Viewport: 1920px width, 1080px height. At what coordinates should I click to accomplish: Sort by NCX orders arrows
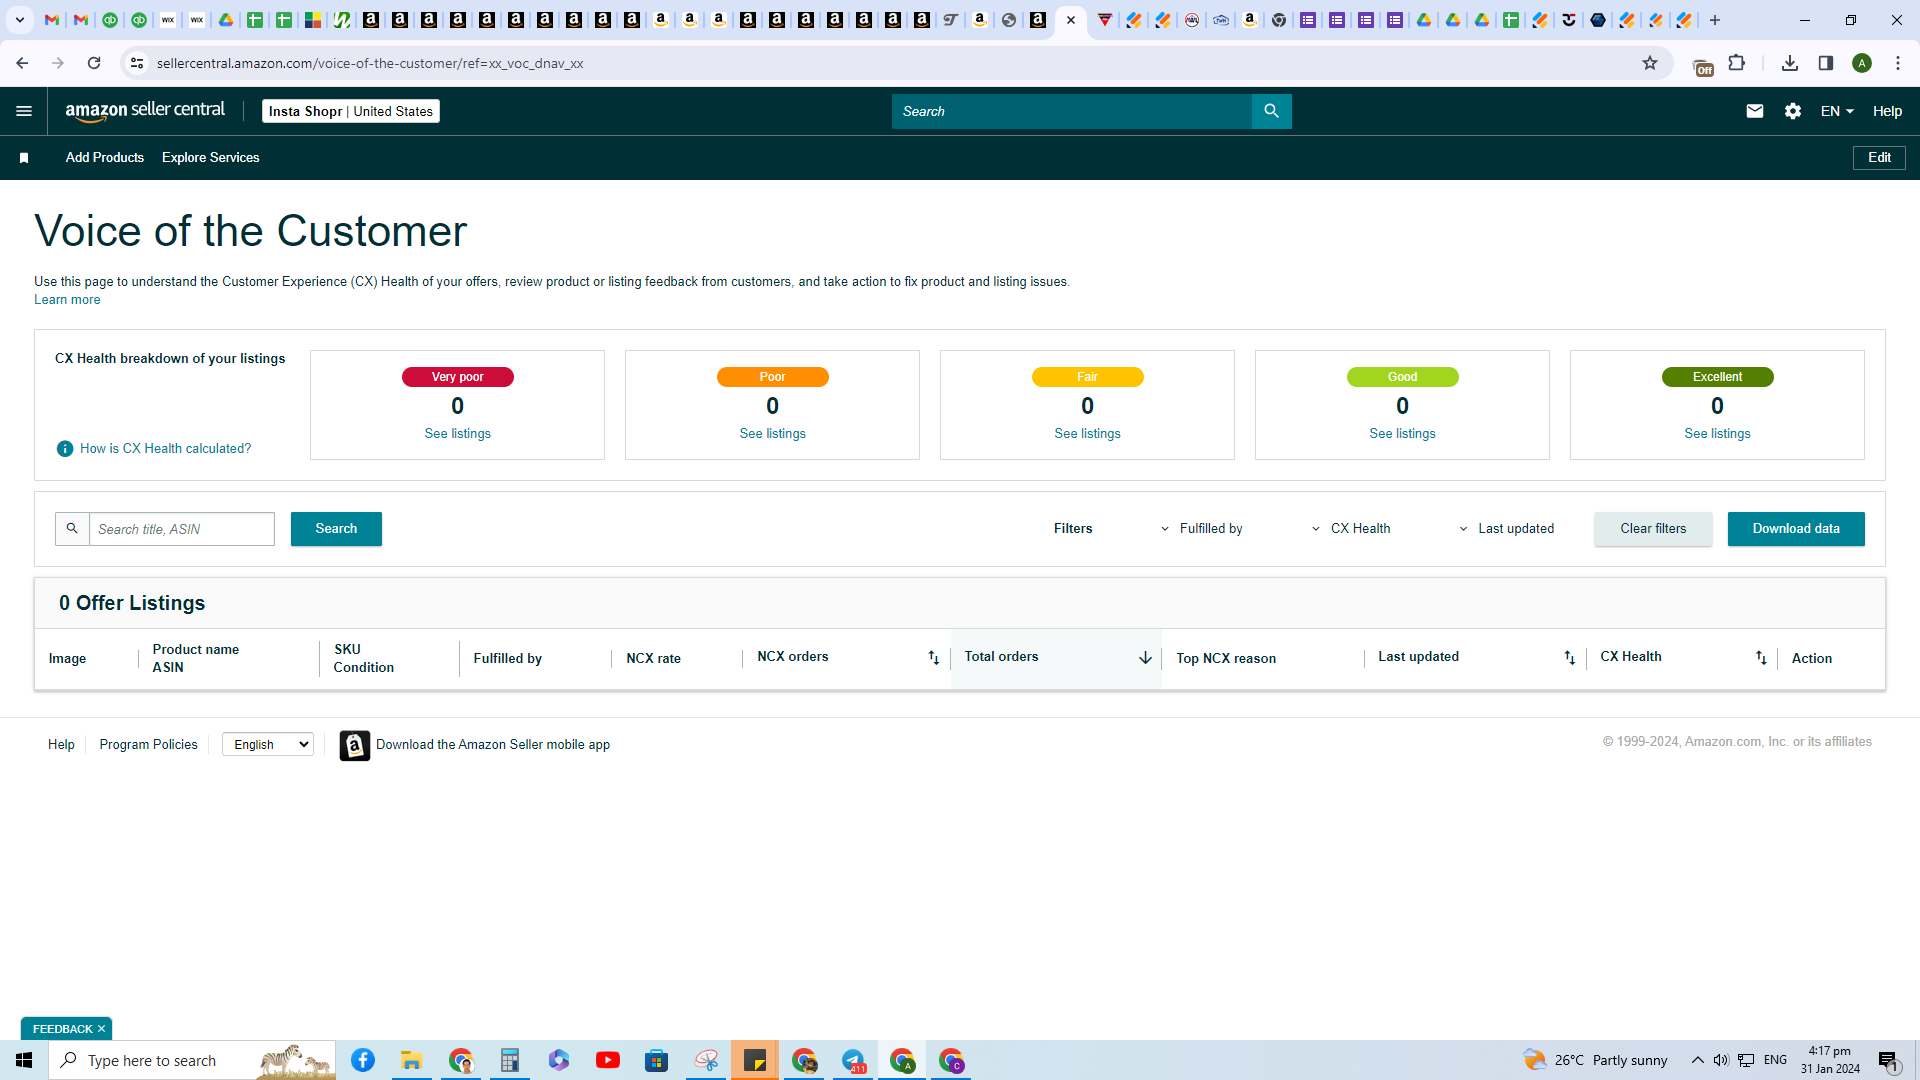click(933, 658)
